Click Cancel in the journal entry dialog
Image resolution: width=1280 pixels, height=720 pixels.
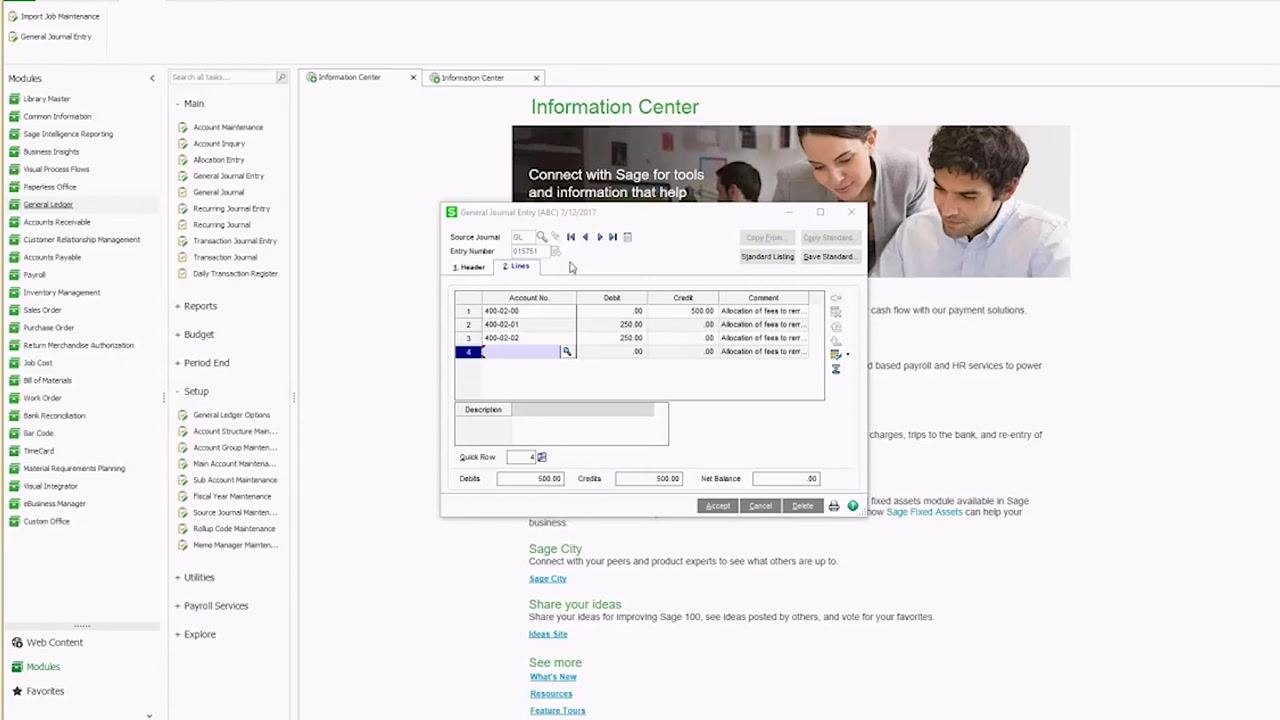760,506
